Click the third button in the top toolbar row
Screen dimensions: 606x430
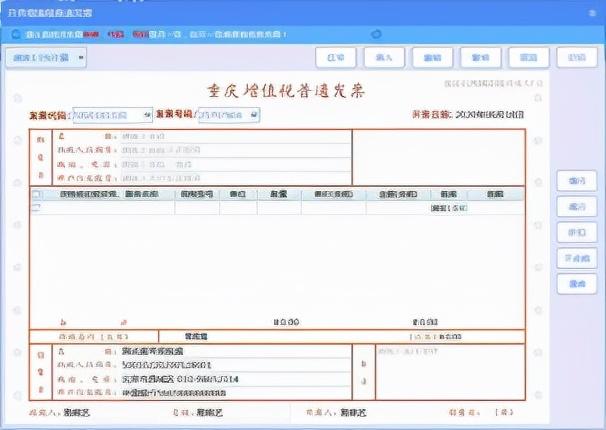click(x=433, y=58)
